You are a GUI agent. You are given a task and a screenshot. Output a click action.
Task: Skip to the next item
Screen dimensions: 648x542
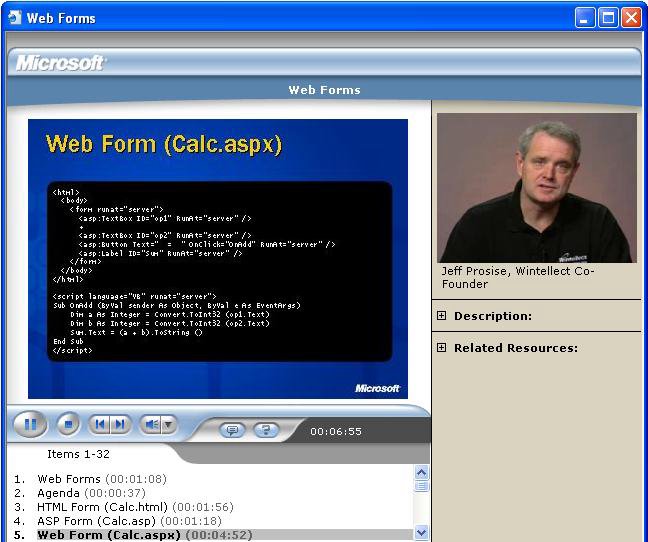[120, 424]
